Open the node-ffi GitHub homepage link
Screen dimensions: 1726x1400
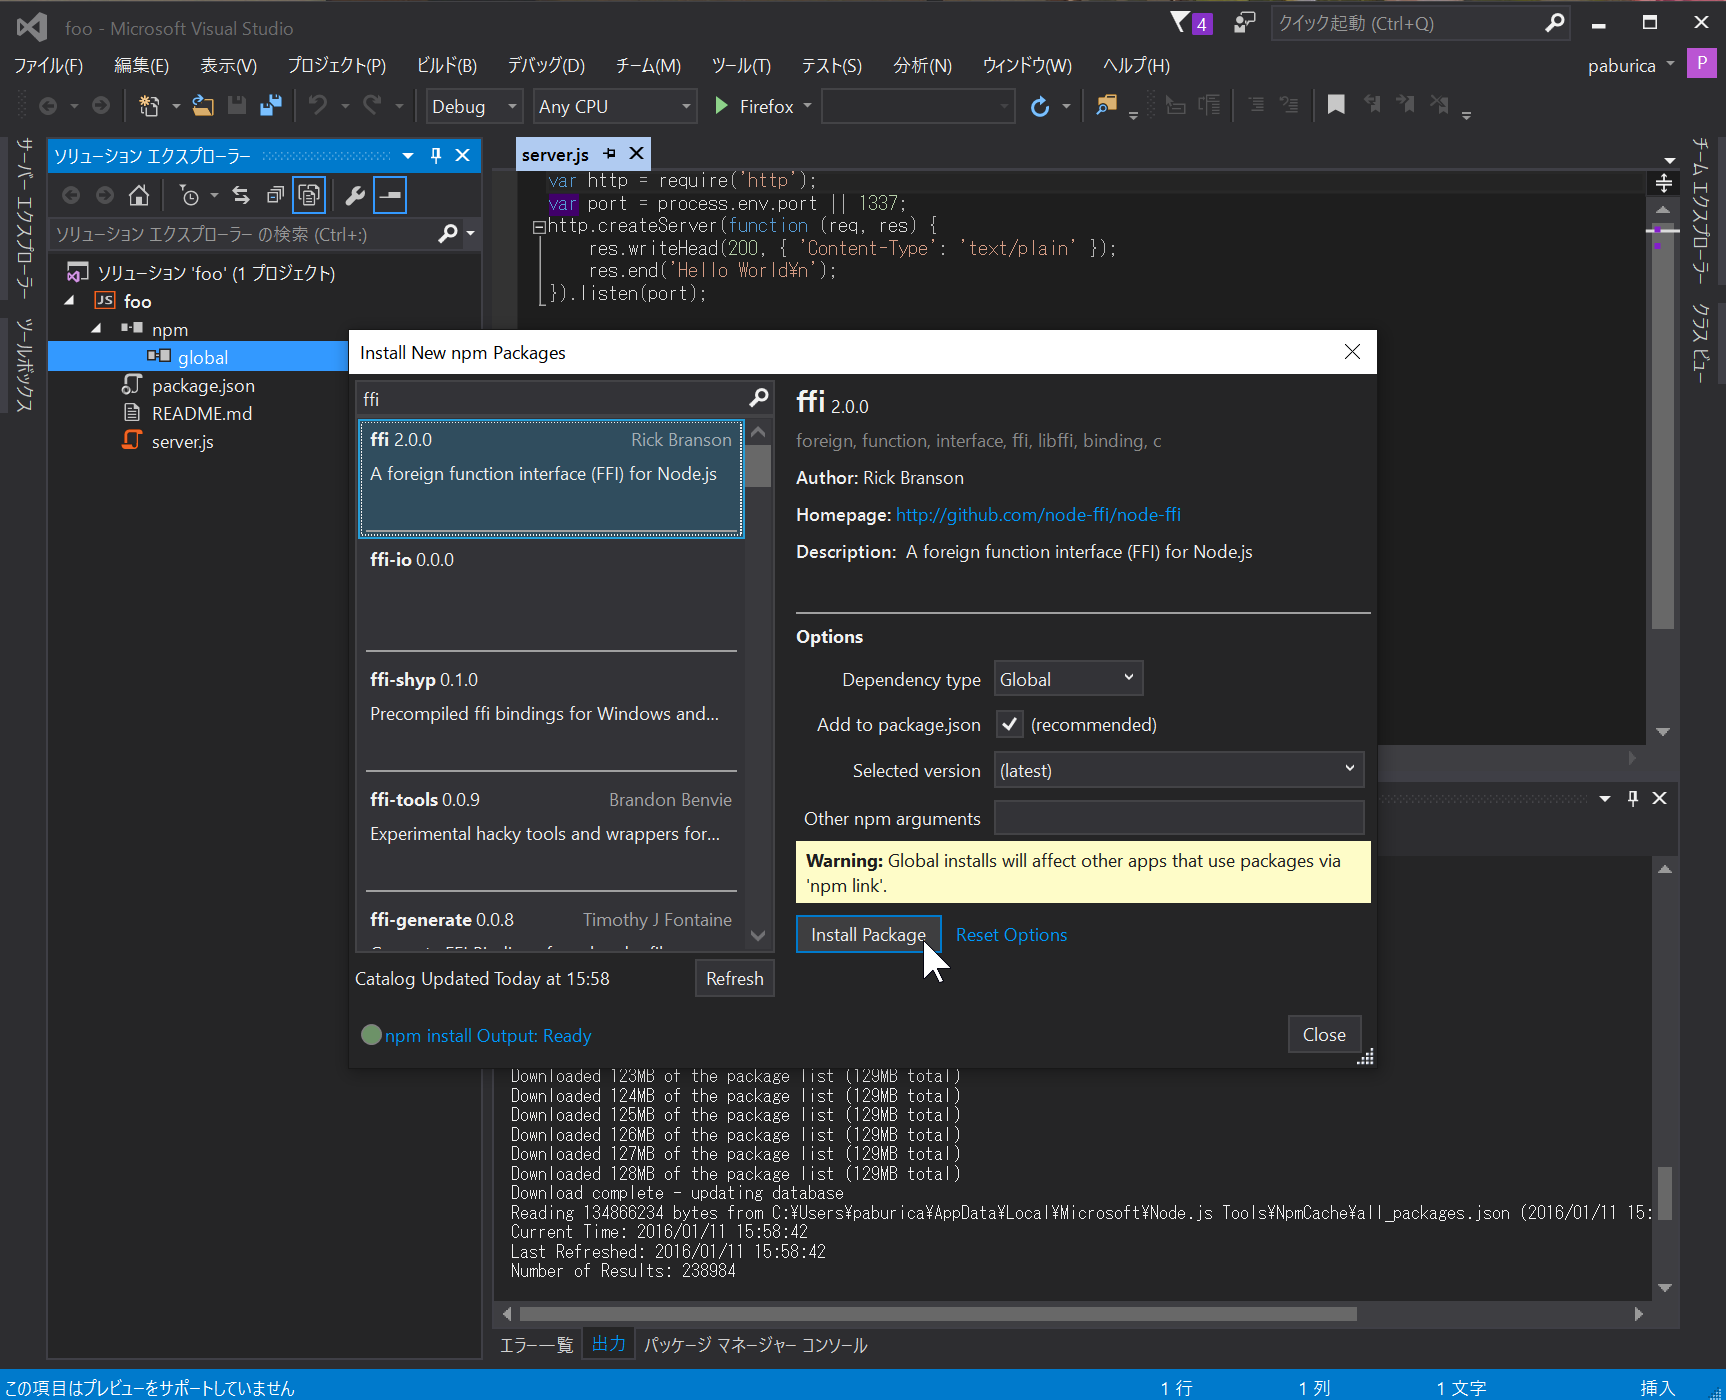tap(1038, 515)
